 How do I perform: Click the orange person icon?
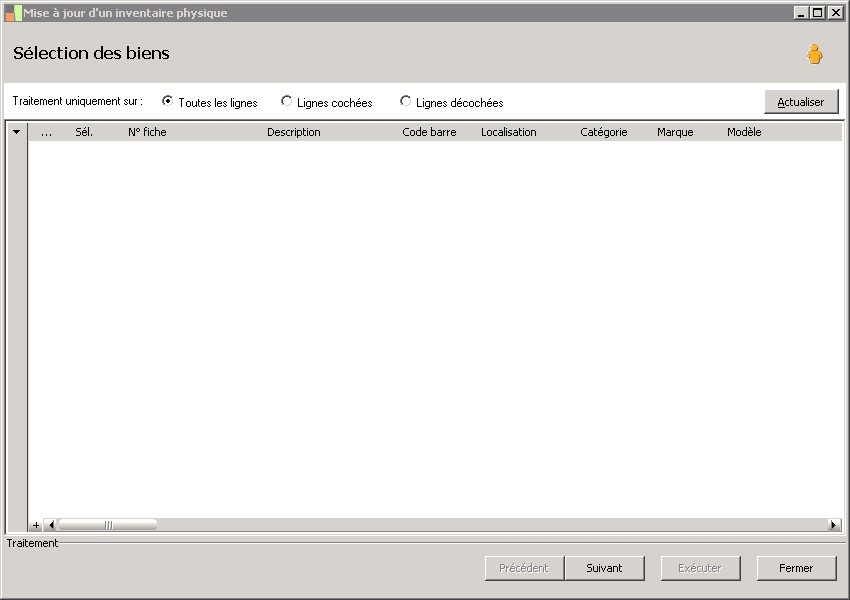(x=814, y=54)
